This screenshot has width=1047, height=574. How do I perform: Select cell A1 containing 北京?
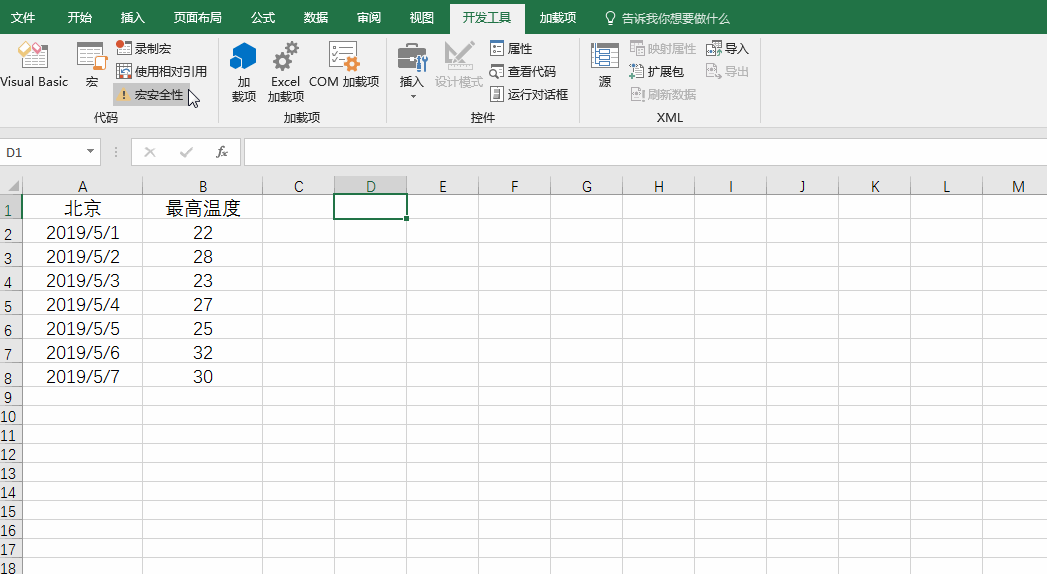coord(82,208)
